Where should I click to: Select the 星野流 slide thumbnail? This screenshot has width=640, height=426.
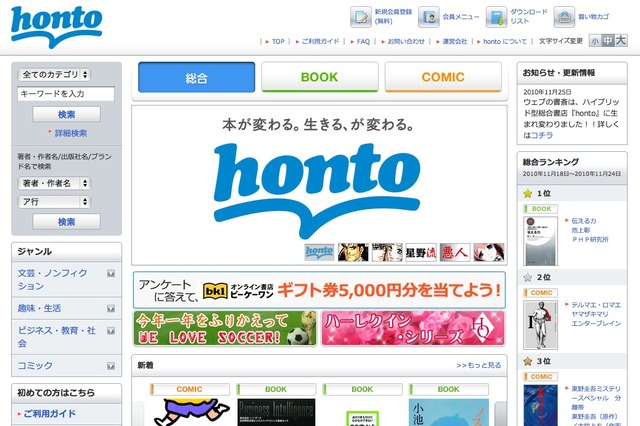pos(421,252)
